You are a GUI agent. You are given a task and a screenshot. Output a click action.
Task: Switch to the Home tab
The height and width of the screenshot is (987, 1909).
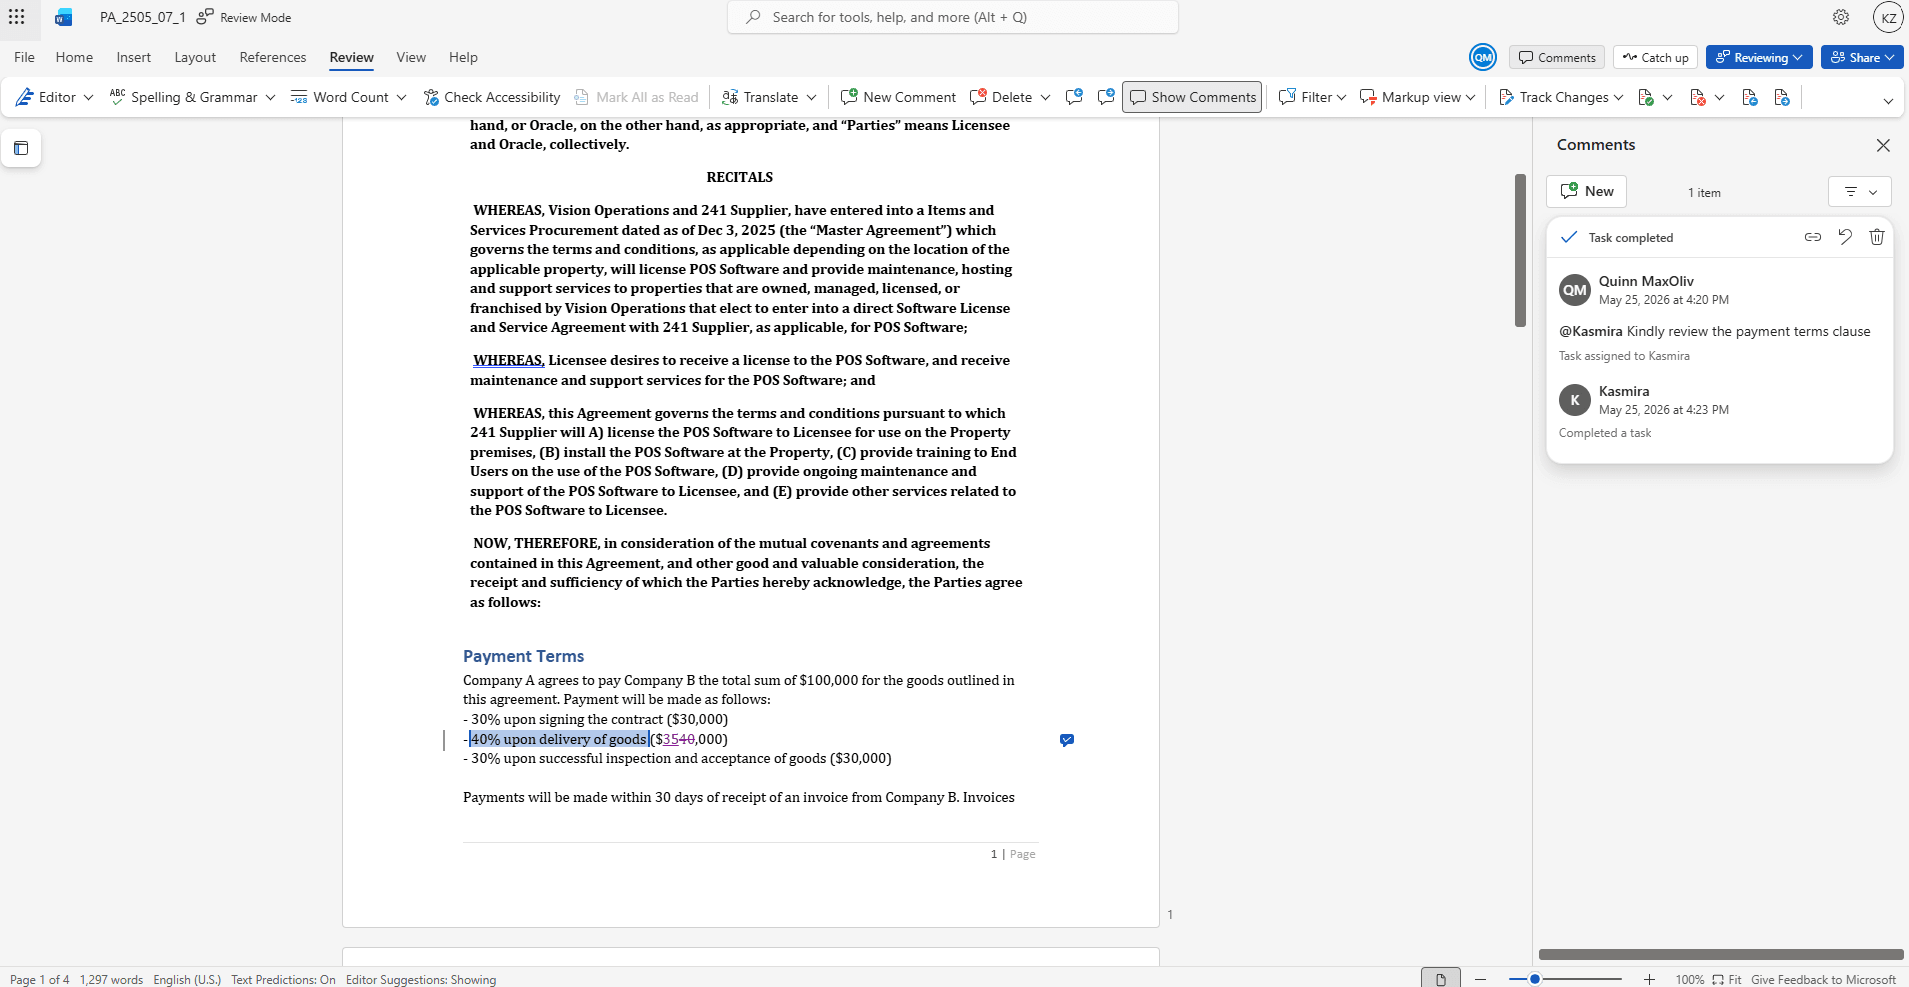pos(74,57)
